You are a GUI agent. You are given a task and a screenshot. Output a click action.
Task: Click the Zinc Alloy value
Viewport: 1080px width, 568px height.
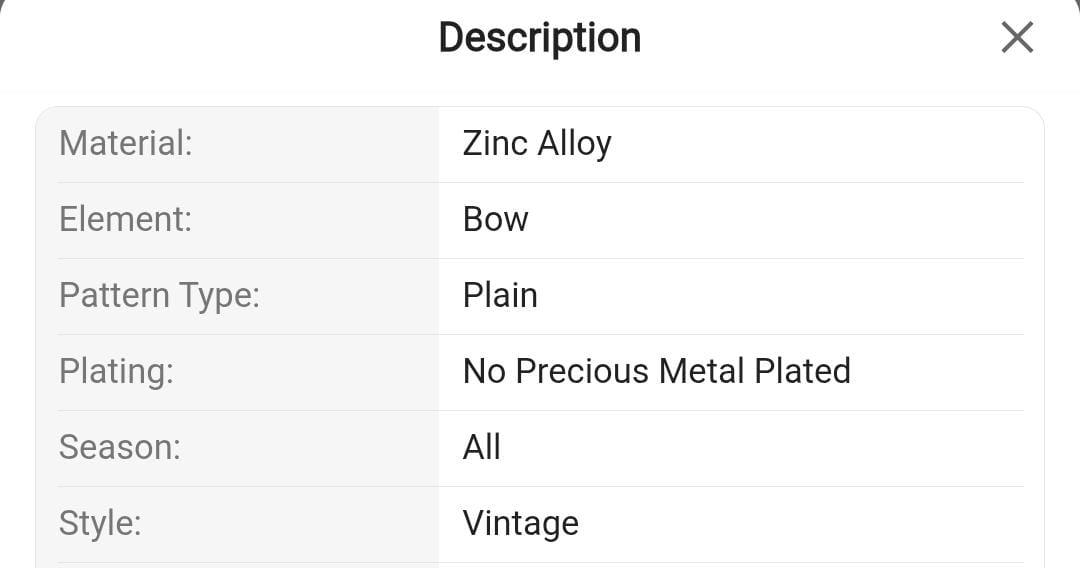click(537, 144)
